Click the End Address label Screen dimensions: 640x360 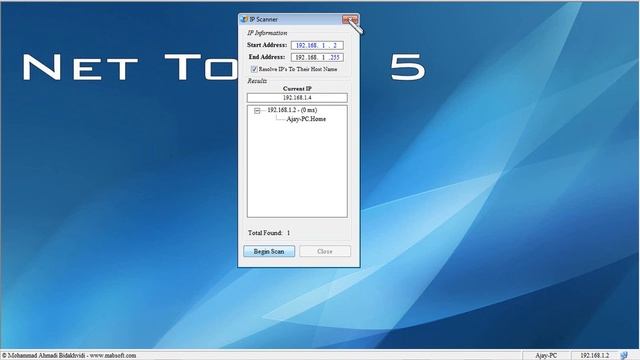point(267,57)
